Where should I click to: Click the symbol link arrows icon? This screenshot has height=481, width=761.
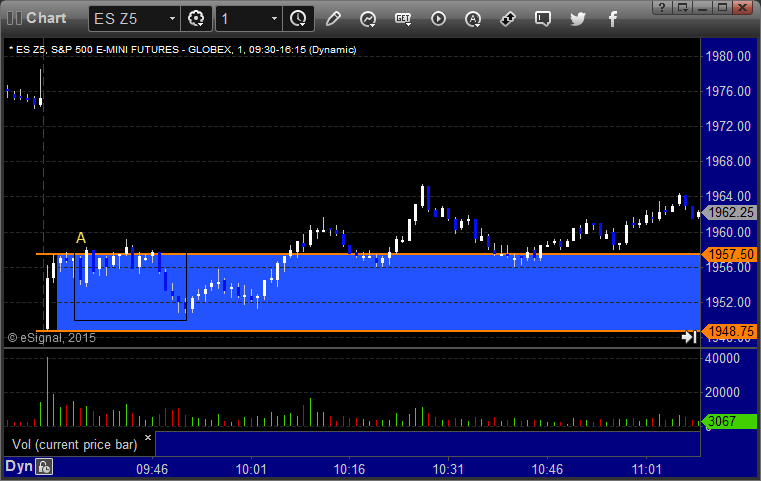pos(508,19)
